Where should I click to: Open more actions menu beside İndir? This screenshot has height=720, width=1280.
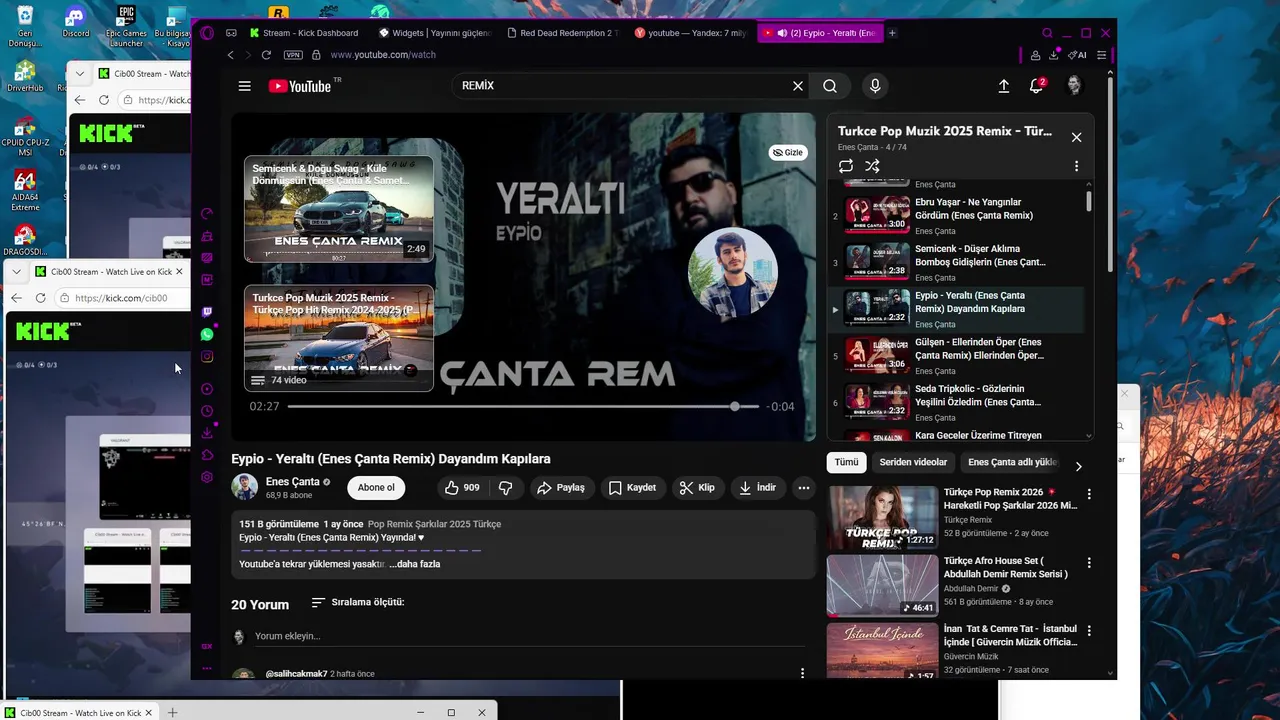point(803,488)
